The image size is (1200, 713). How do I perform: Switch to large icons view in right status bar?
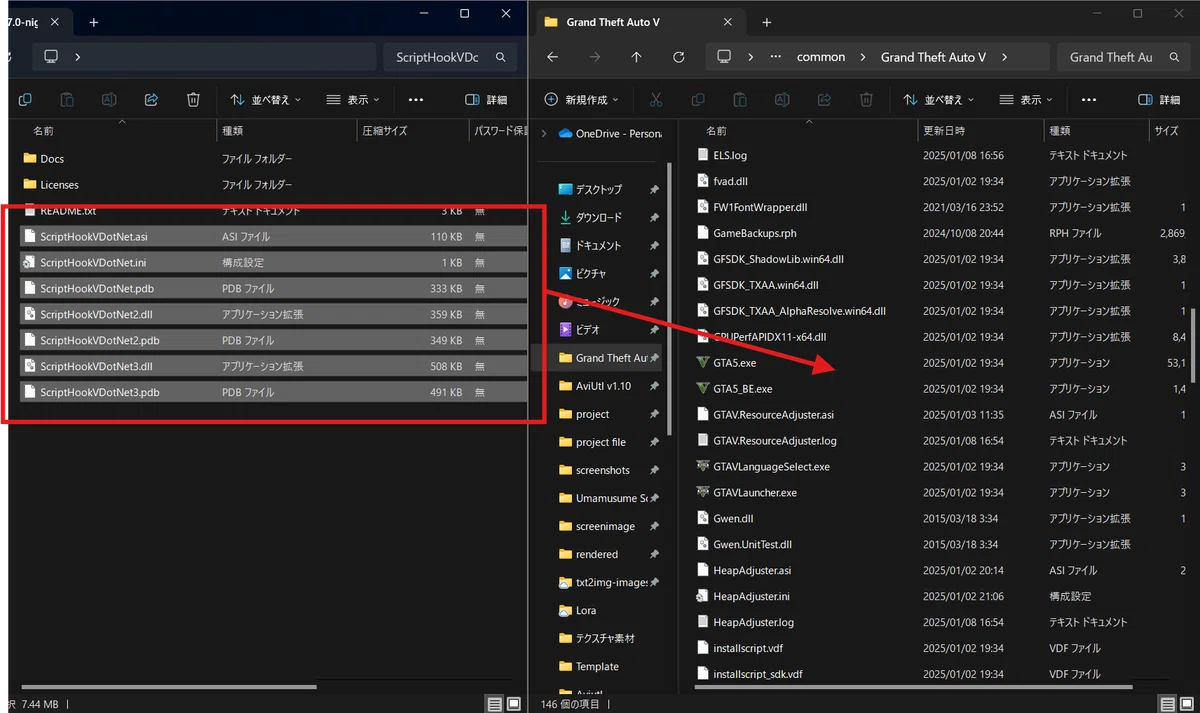click(x=1186, y=703)
